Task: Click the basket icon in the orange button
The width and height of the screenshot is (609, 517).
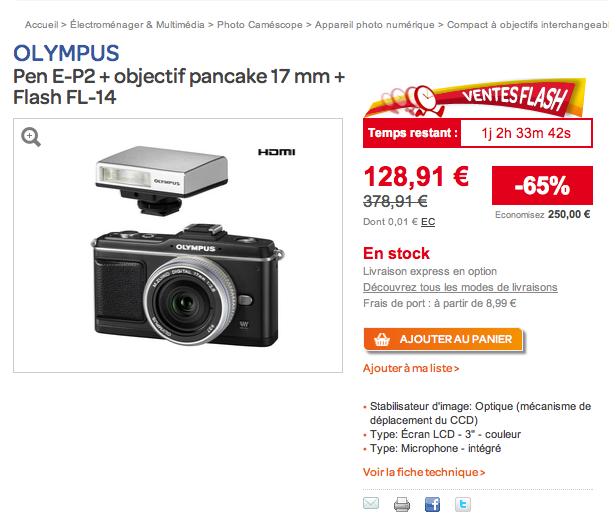Action: (x=381, y=339)
